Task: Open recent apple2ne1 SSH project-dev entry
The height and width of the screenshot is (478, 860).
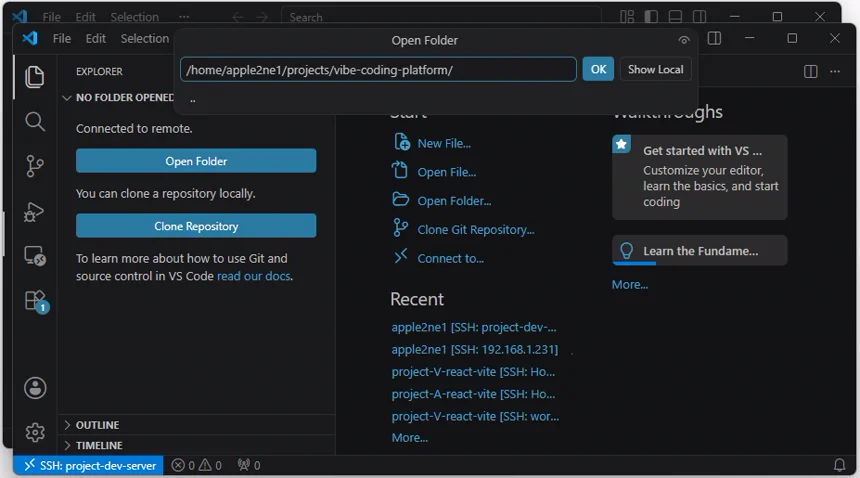Action: click(x=474, y=327)
